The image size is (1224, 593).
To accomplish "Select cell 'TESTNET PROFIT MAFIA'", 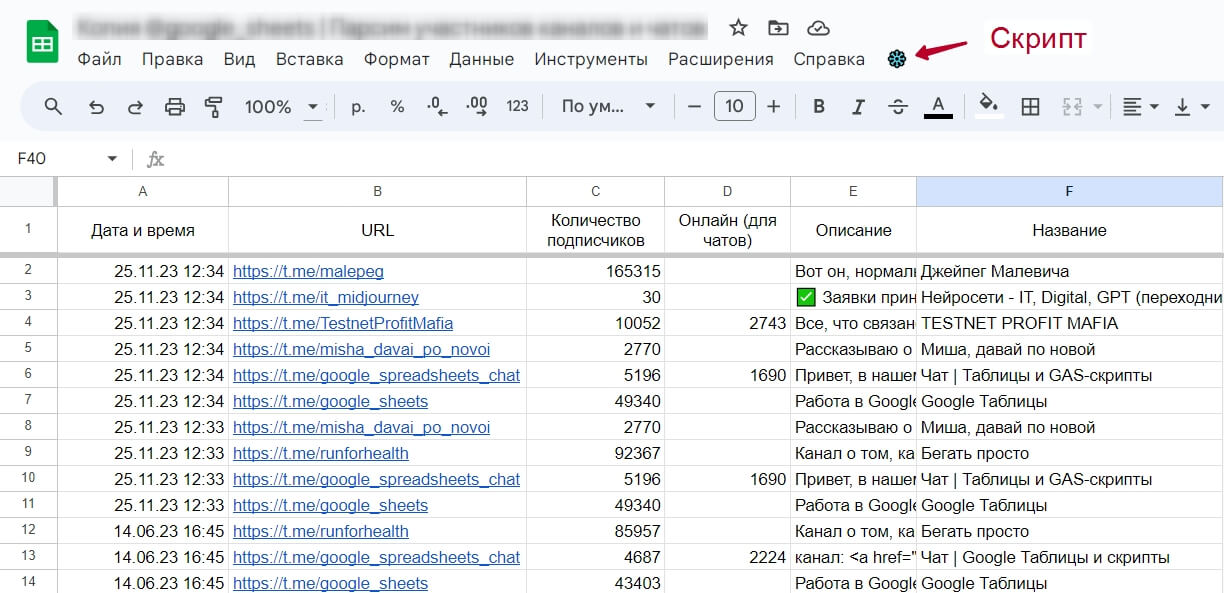I will (1069, 323).
